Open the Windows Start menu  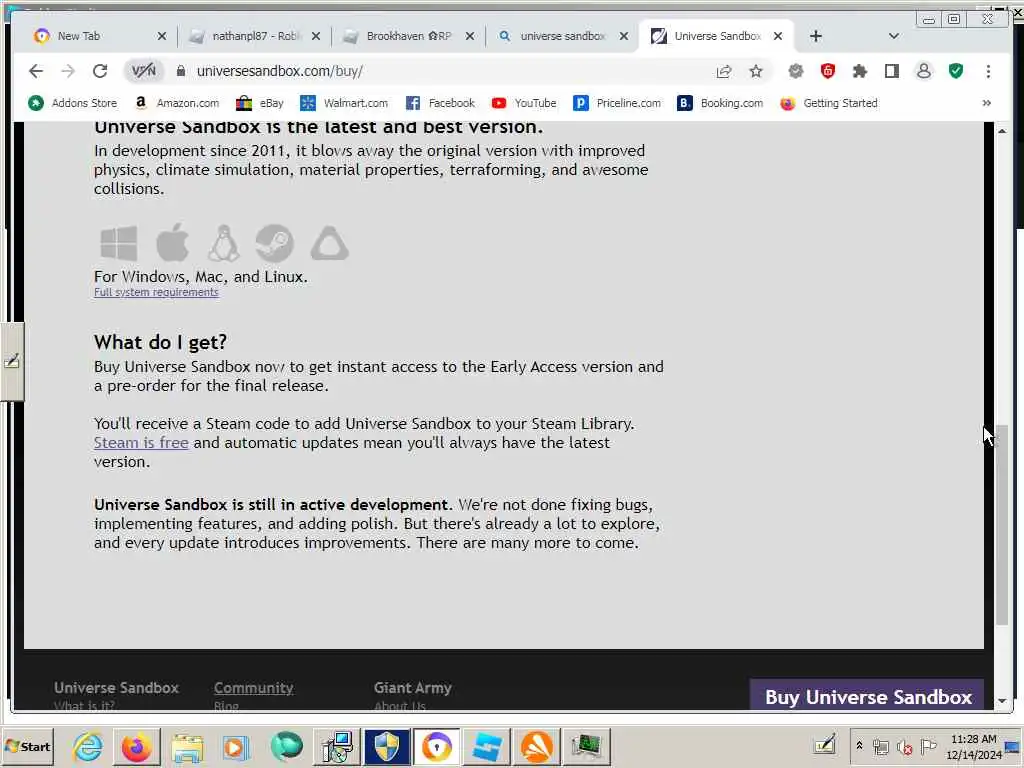pos(27,746)
